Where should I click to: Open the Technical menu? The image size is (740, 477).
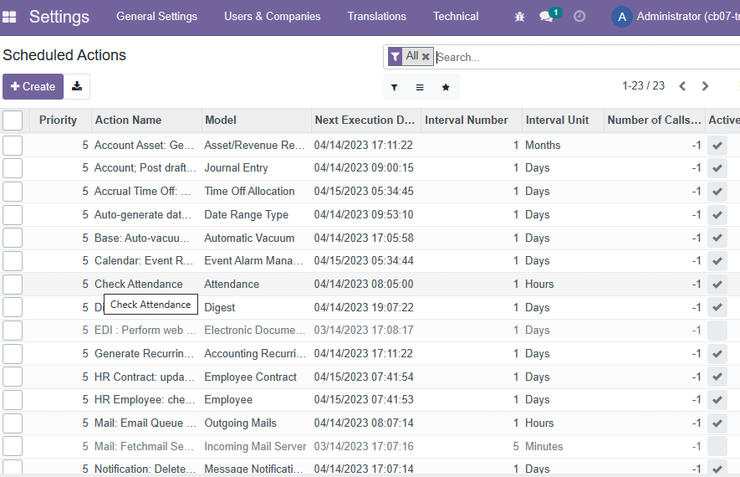(456, 17)
